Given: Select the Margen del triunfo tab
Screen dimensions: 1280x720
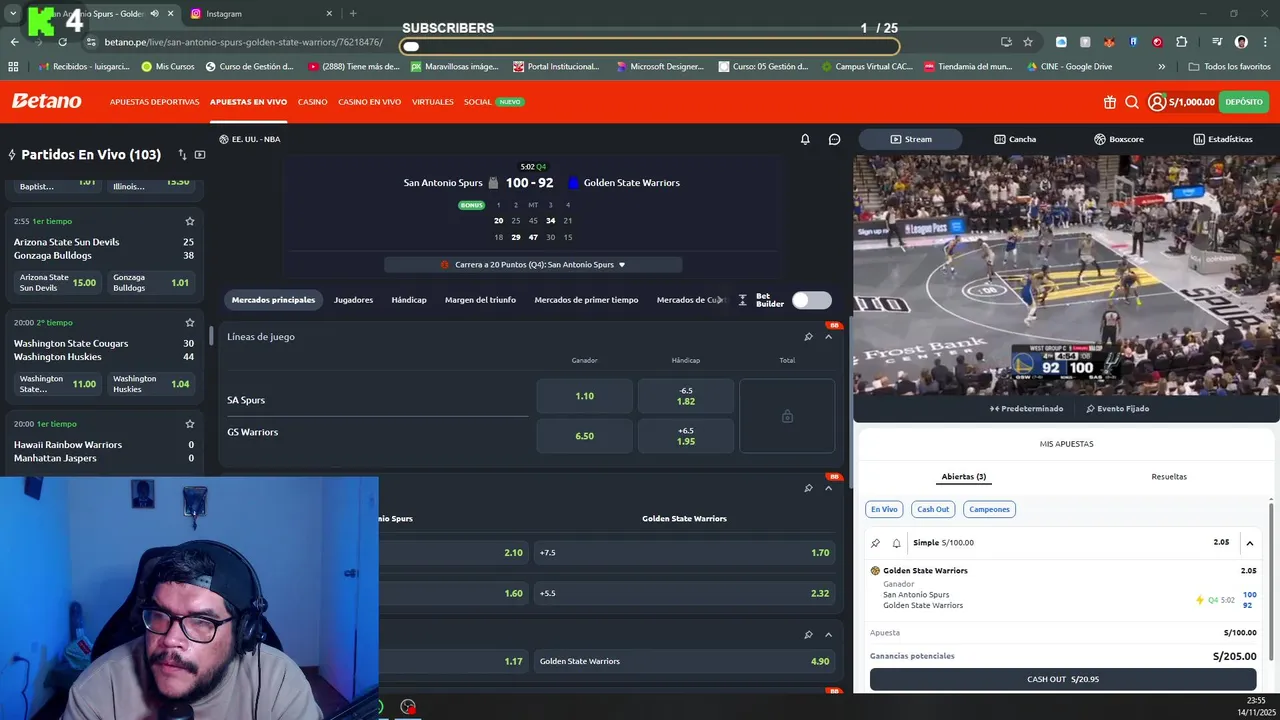Looking at the screenshot, I should click(480, 300).
